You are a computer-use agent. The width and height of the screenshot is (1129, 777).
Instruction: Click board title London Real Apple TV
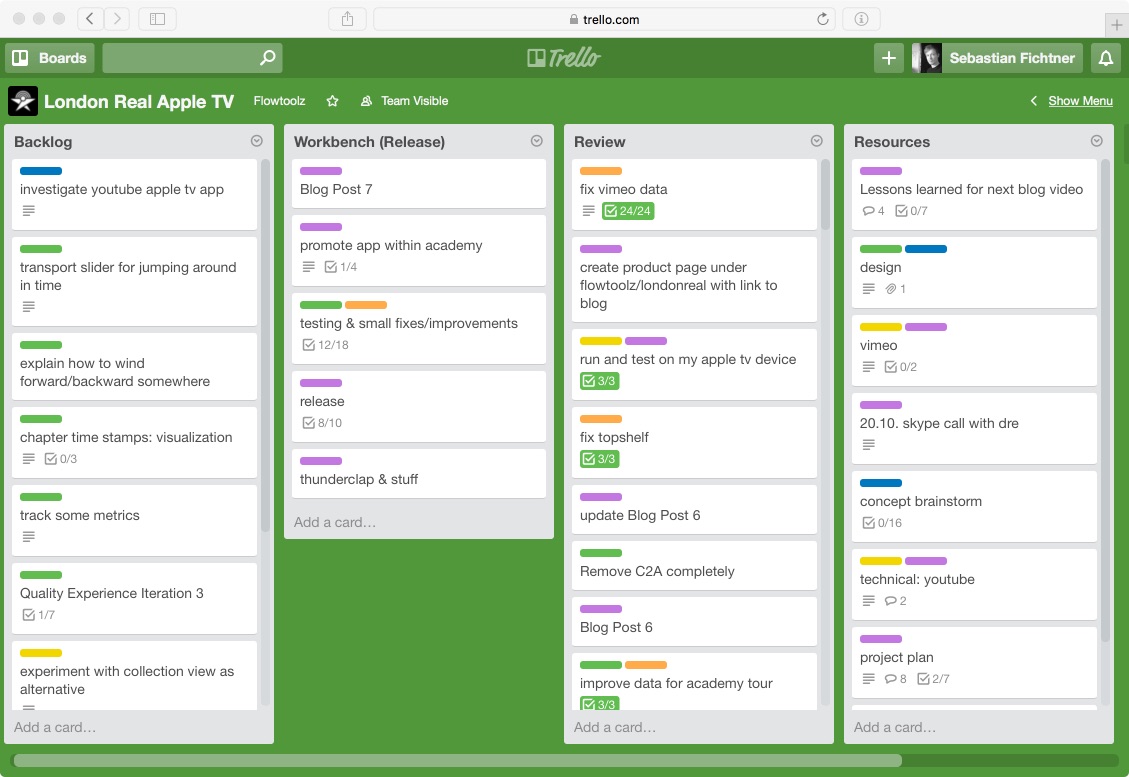click(139, 102)
